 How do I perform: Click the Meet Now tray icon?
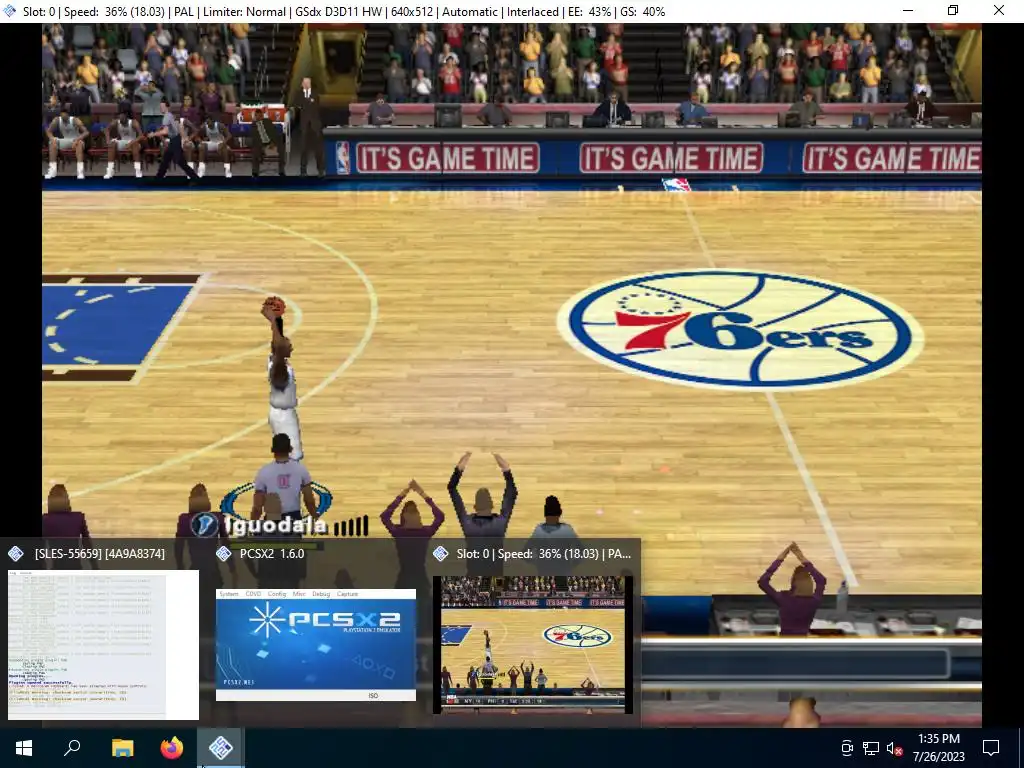click(847, 748)
